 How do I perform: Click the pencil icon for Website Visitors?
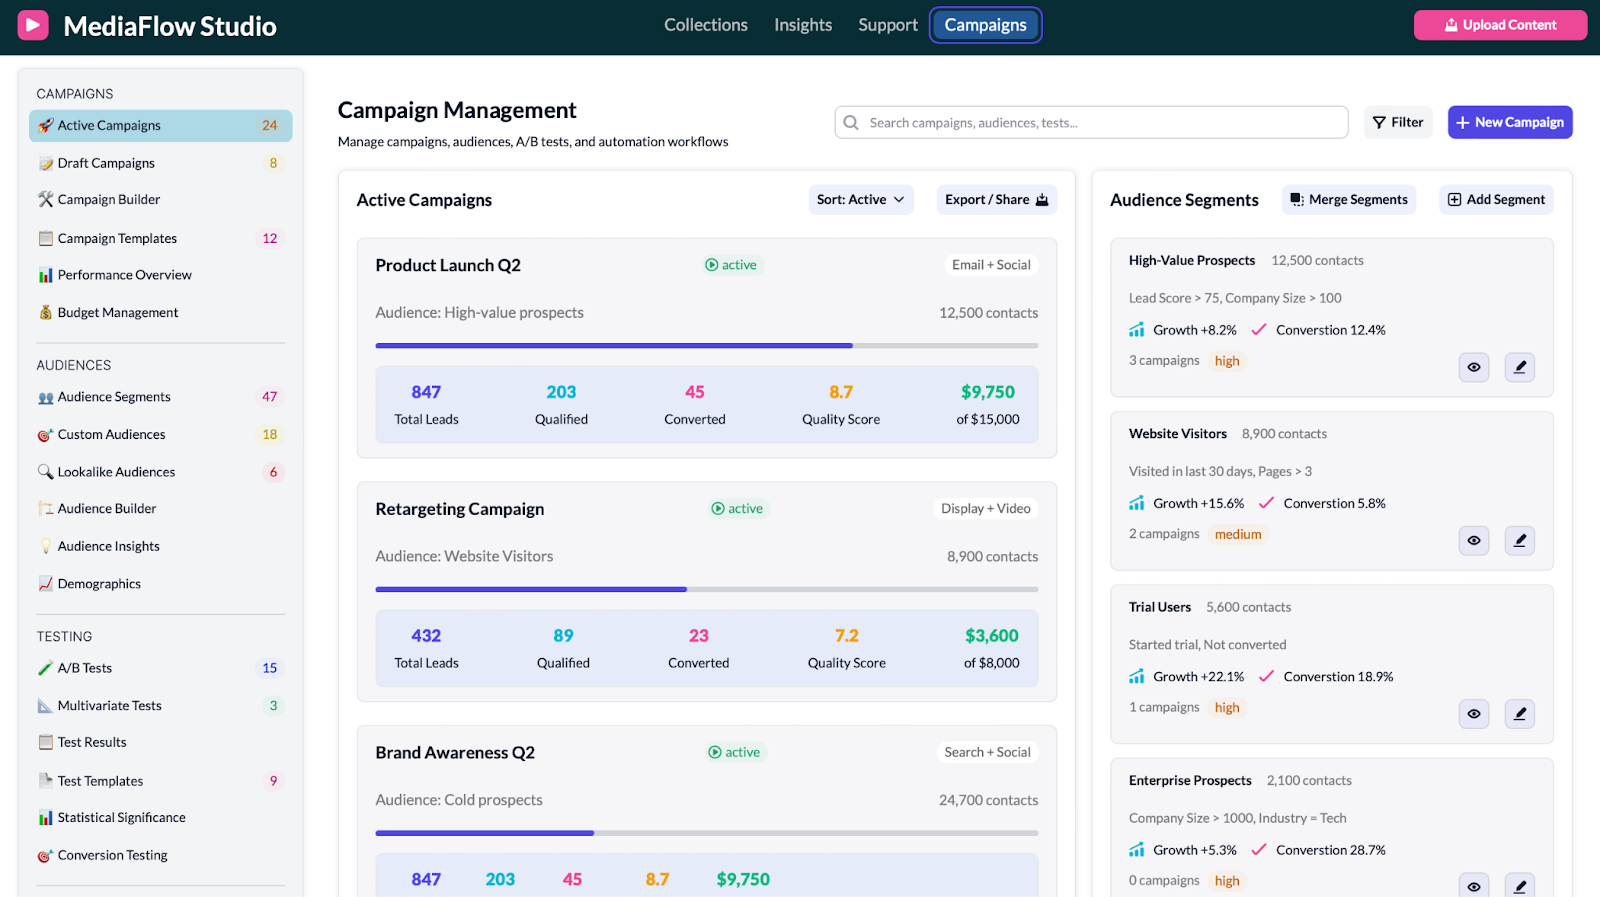pyautogui.click(x=1519, y=540)
